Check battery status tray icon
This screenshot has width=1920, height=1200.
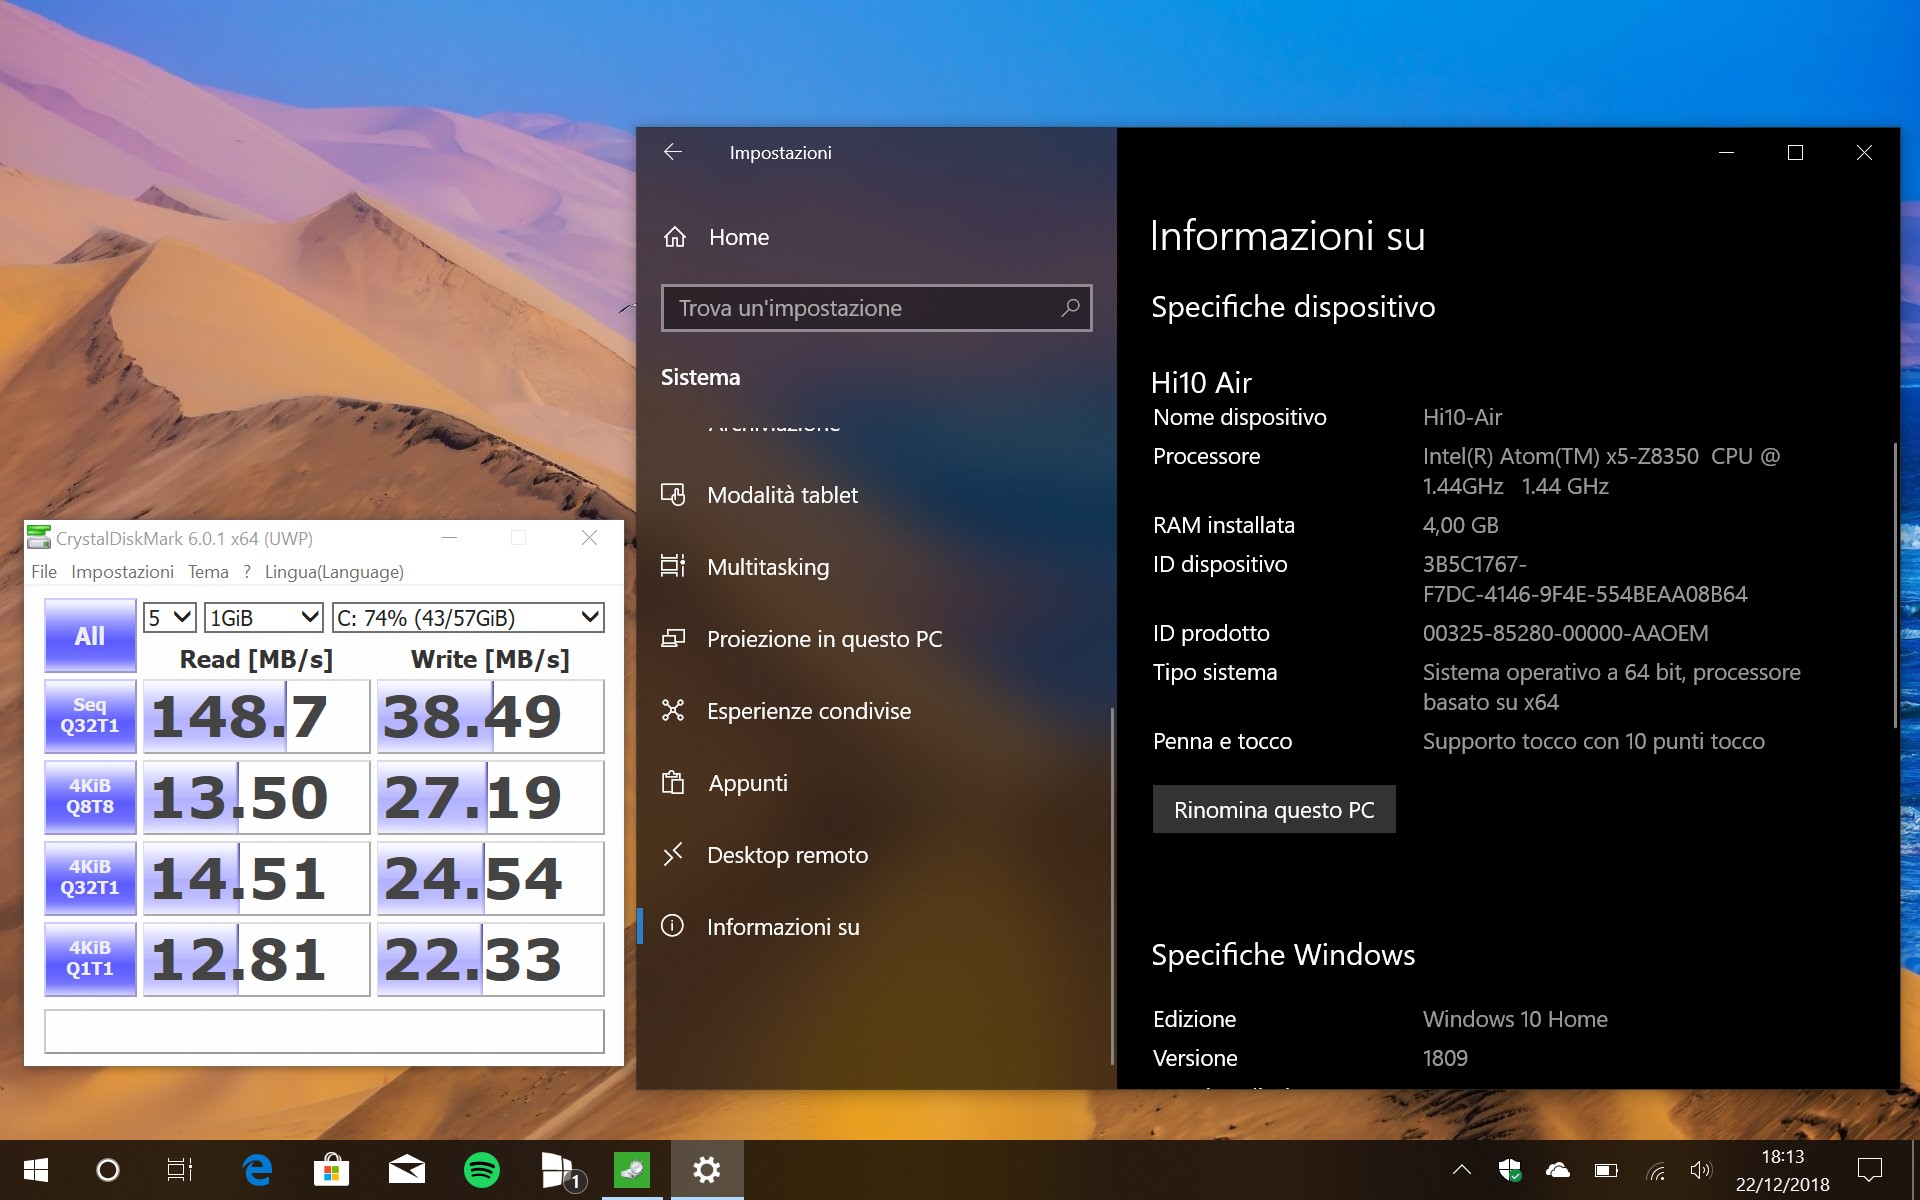pyautogui.click(x=1606, y=1170)
